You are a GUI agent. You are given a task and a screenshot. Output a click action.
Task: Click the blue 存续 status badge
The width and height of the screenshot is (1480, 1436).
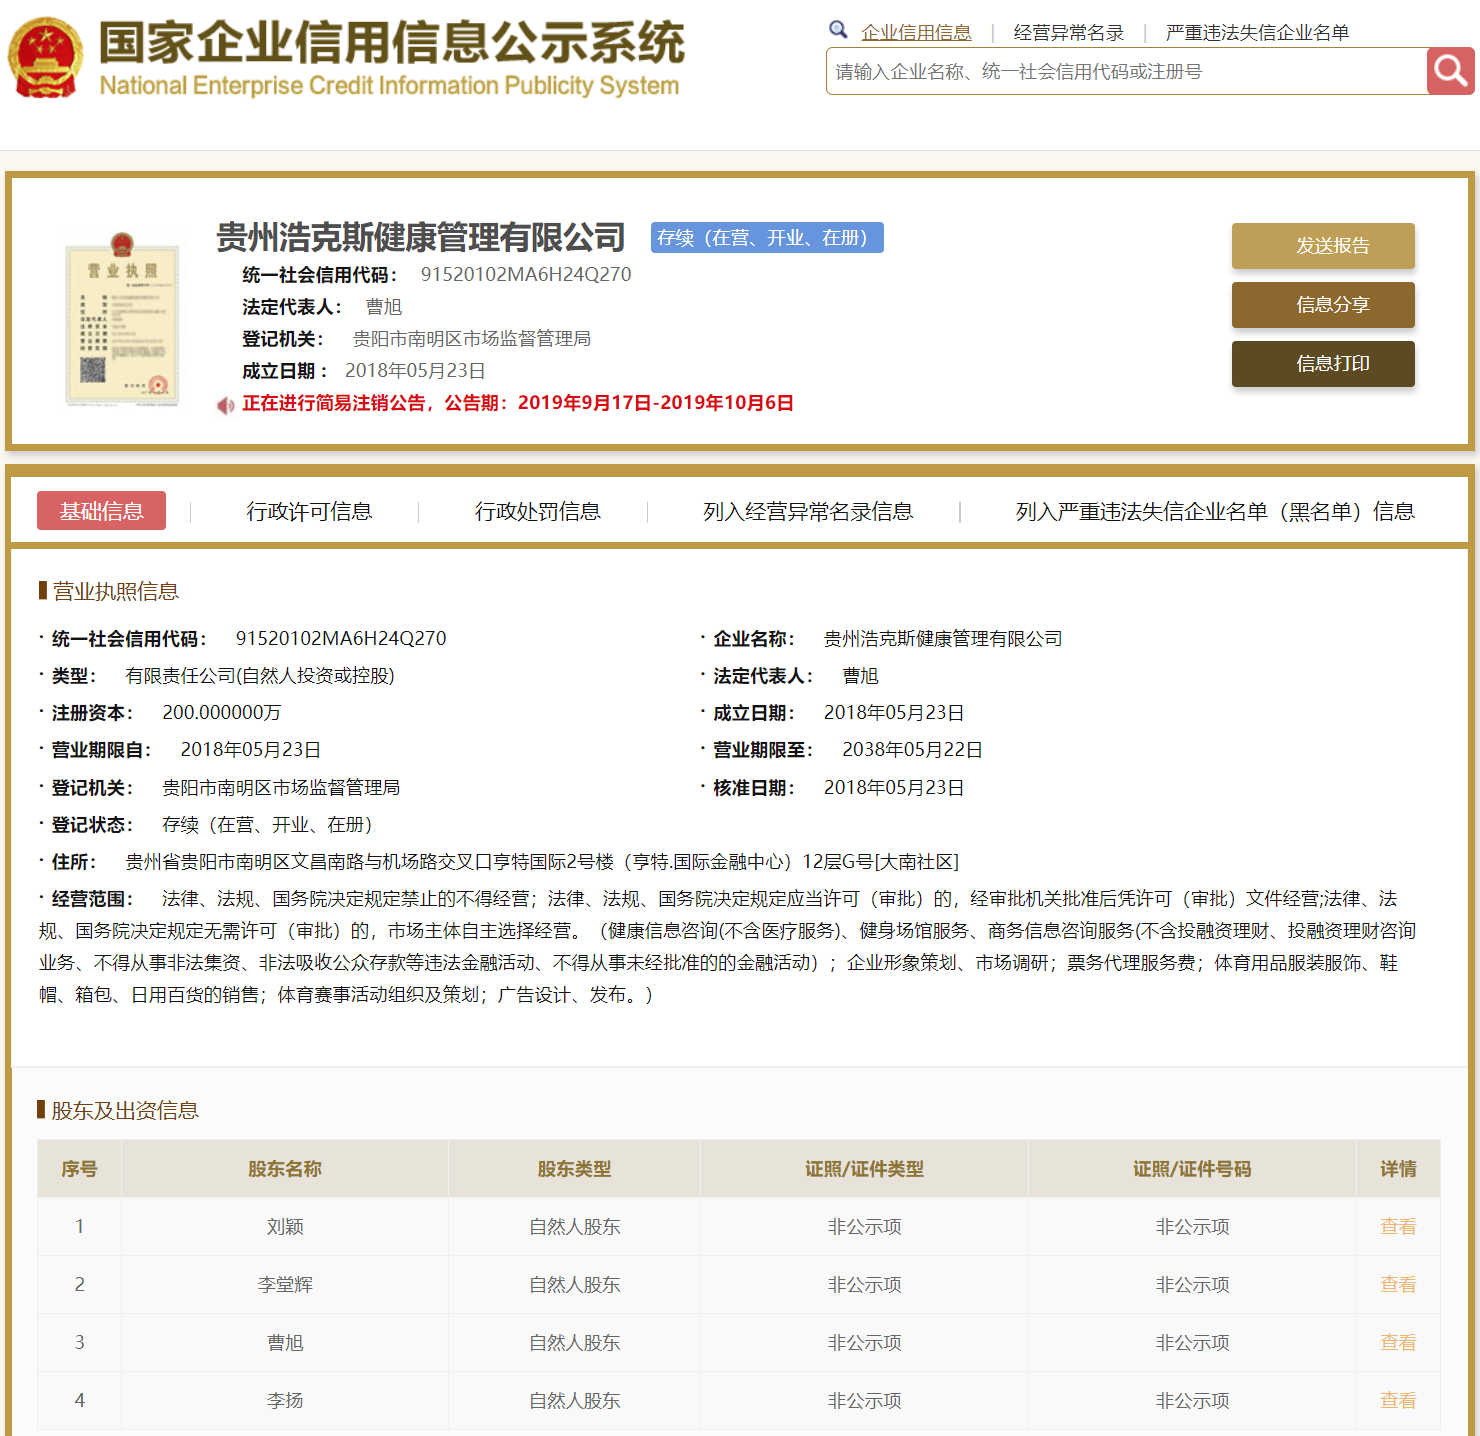766,237
